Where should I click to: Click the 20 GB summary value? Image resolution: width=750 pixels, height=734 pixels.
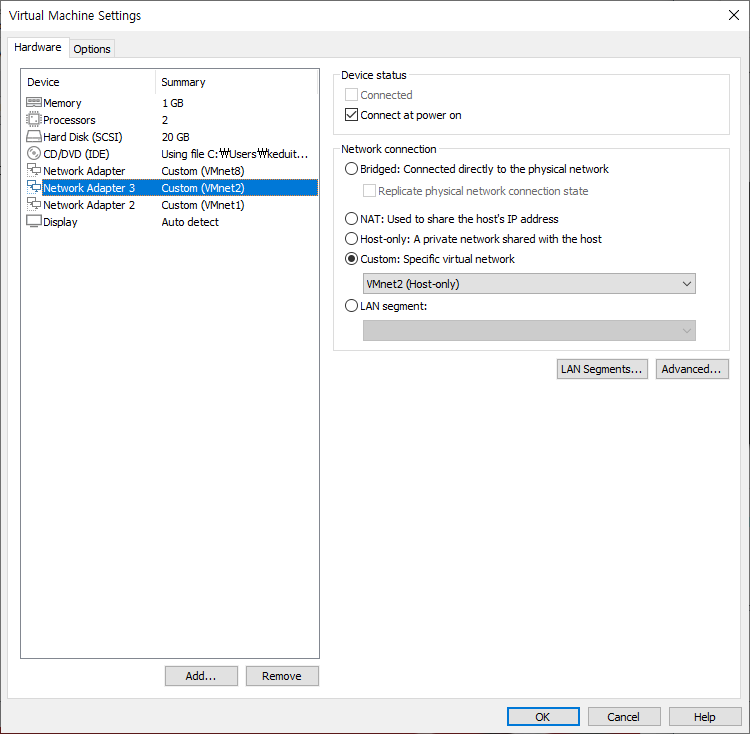click(x=176, y=137)
